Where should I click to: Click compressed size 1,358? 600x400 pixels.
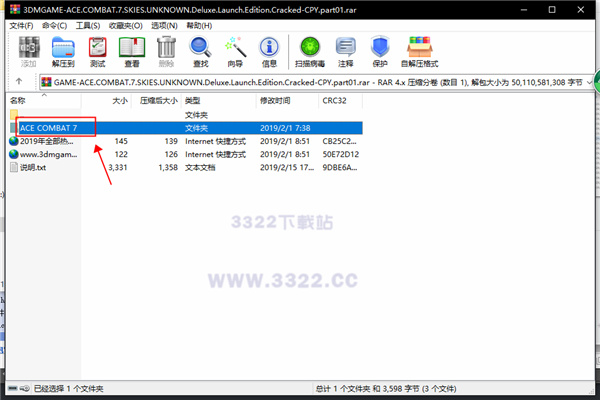(168, 168)
